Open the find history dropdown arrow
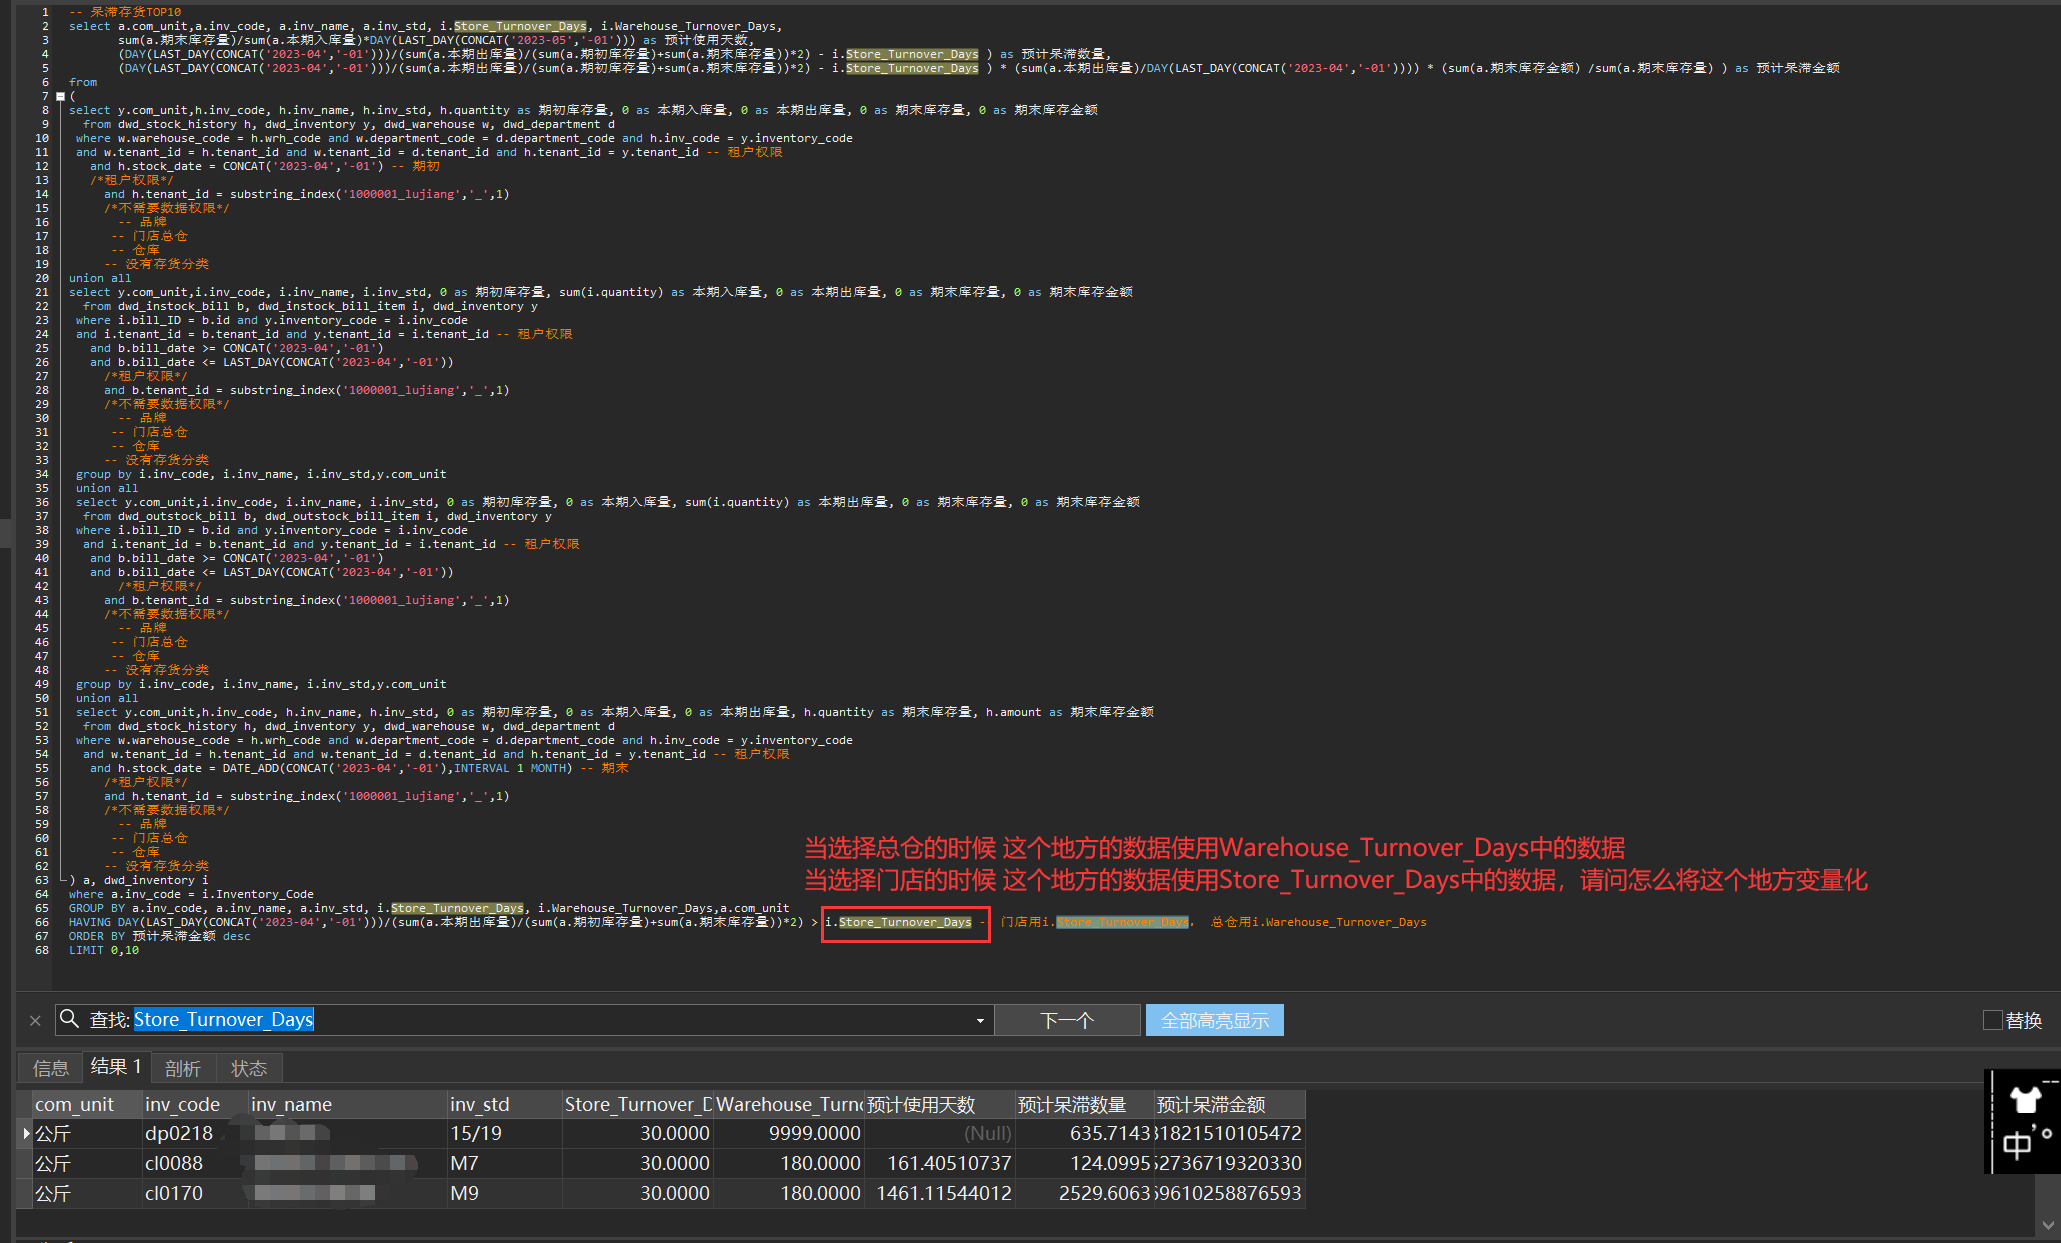This screenshot has height=1243, width=2061. 979,1021
